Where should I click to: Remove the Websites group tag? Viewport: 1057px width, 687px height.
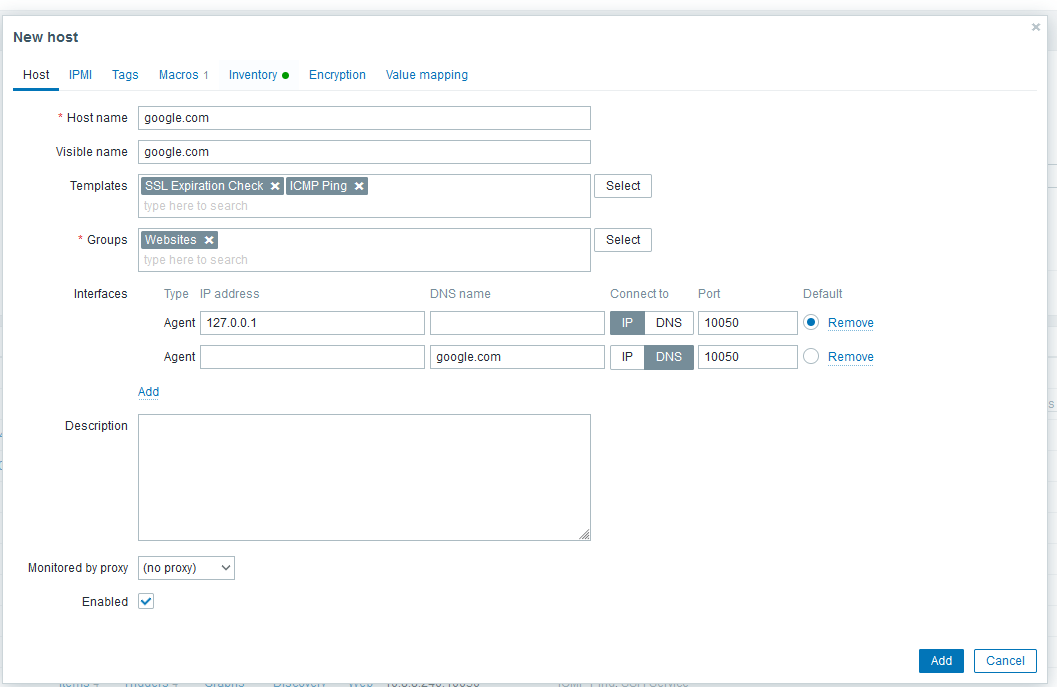point(209,240)
